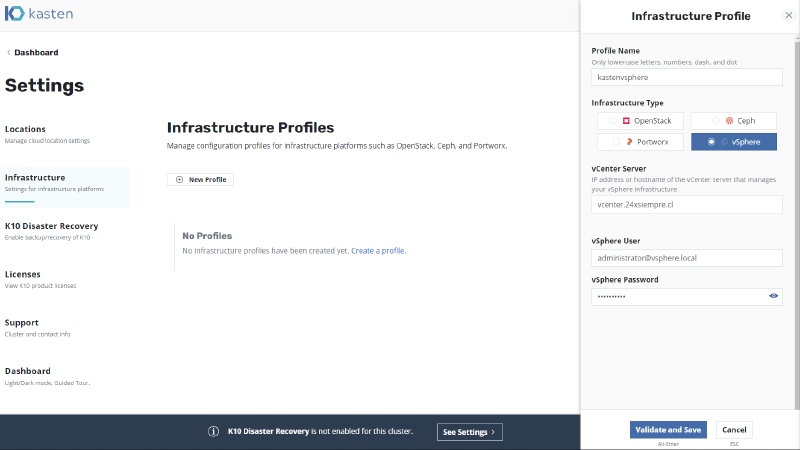Focus the vCenter Server field
Viewport: 800px width, 450px height.
pos(687,205)
